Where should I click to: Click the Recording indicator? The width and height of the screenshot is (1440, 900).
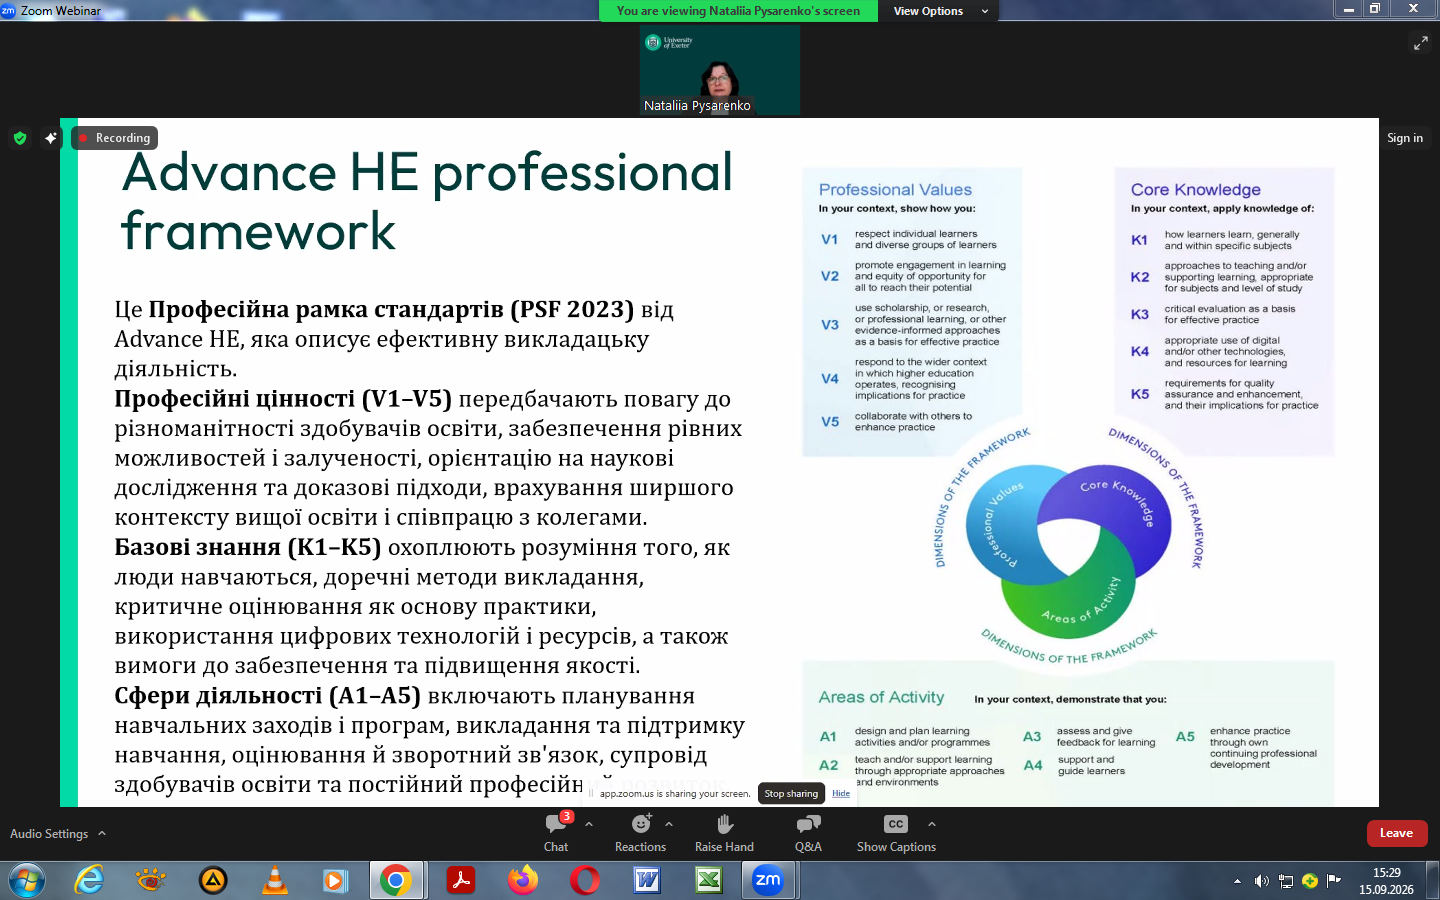tap(115, 138)
